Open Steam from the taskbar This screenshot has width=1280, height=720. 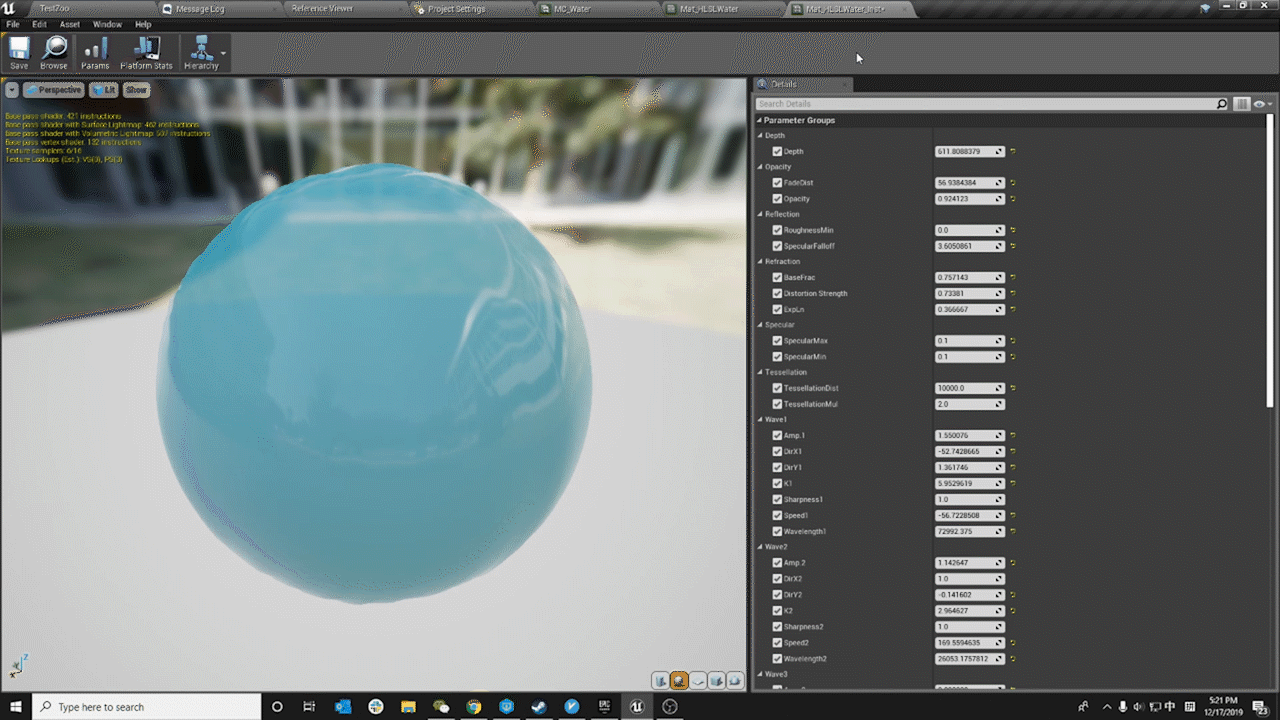pos(539,706)
